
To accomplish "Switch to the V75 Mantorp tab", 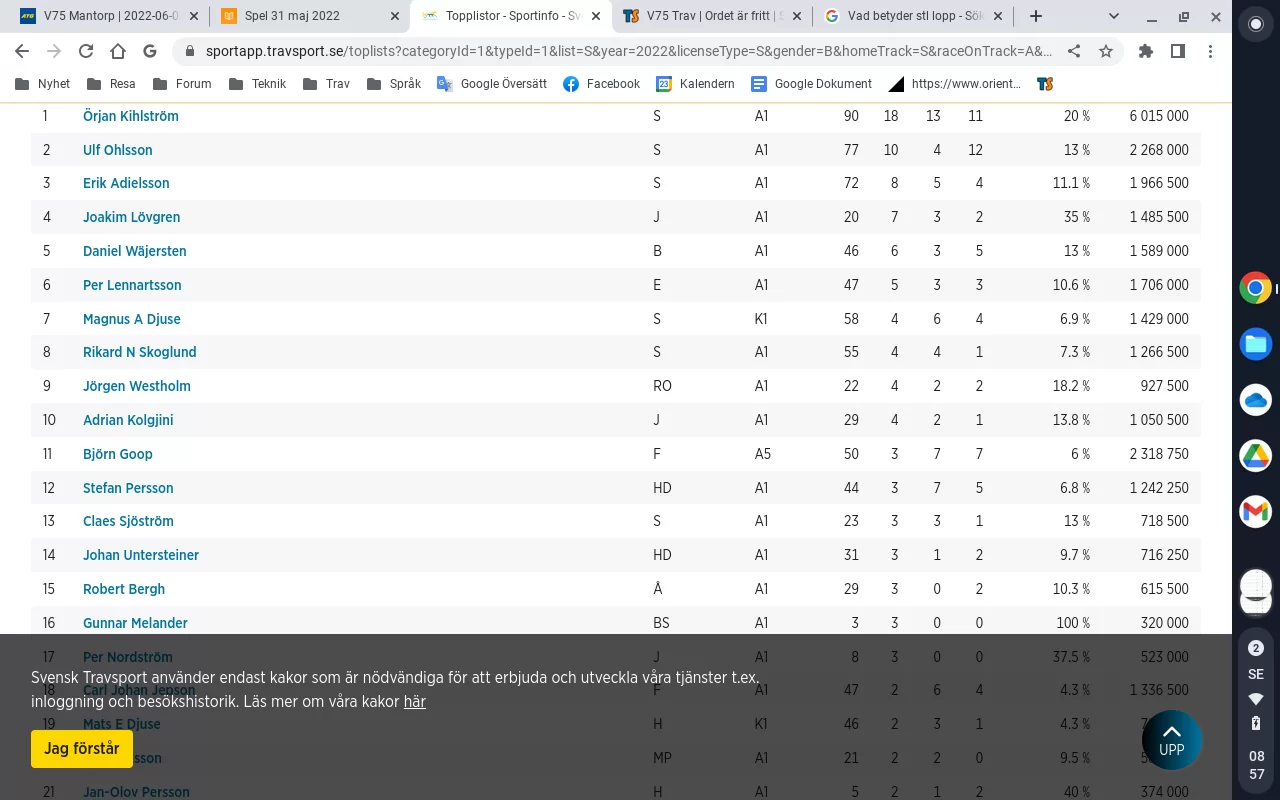I will click(x=105, y=16).
